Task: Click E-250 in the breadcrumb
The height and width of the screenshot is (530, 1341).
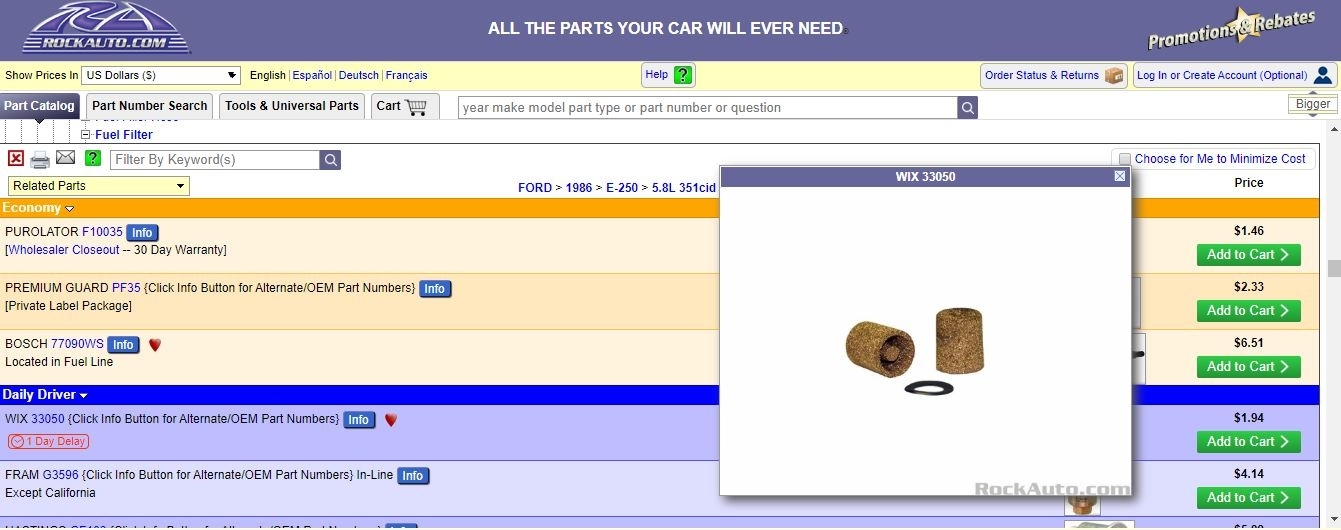Action: point(622,188)
